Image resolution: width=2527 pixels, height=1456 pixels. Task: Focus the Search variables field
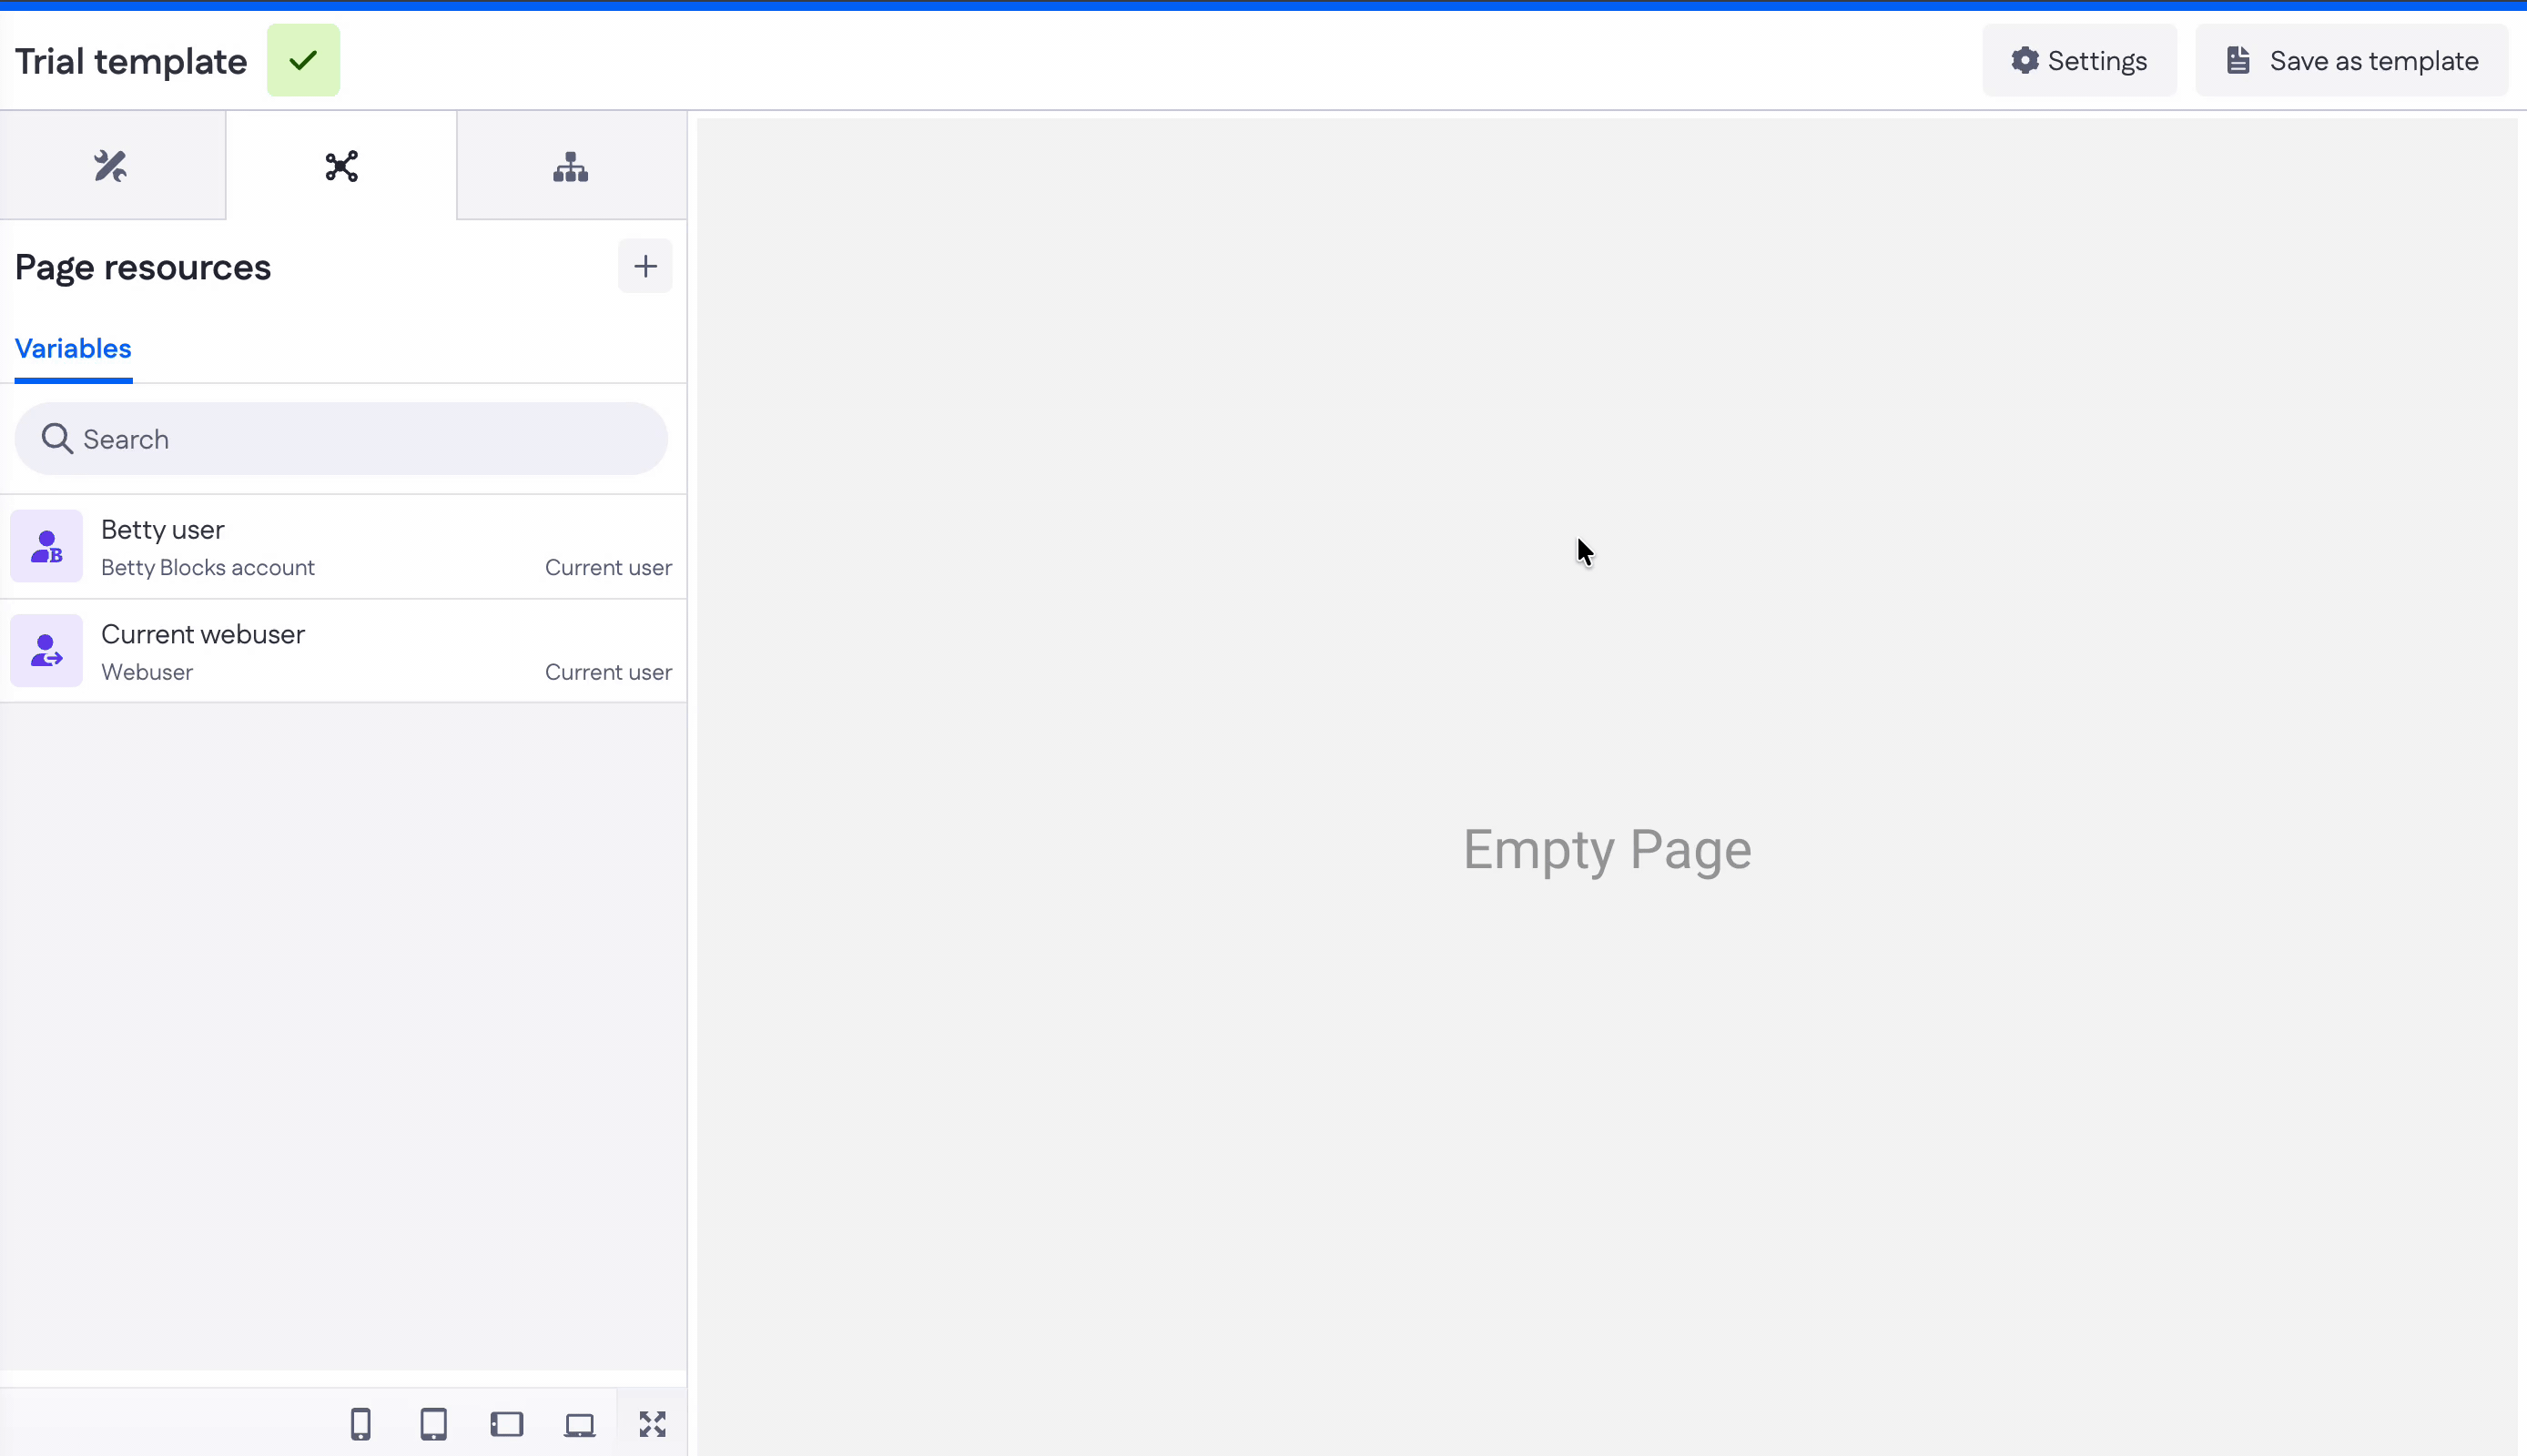[341, 439]
